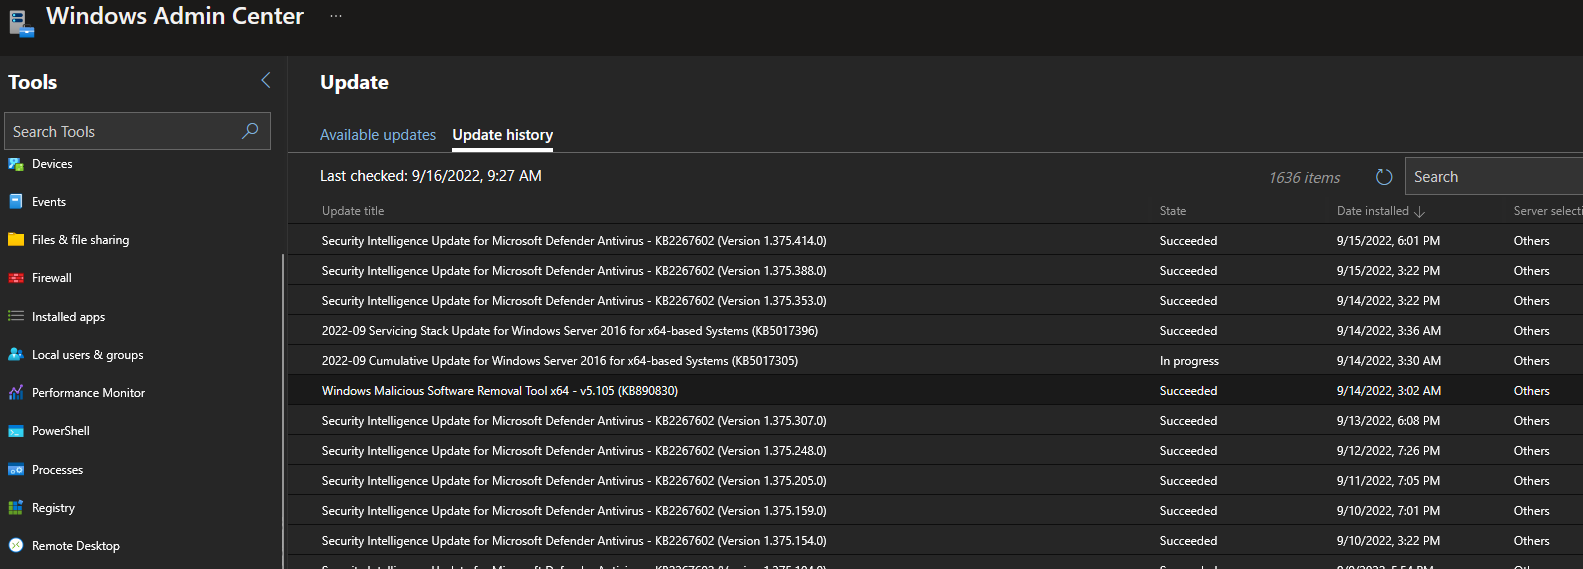Click the Search Tools input field
The width and height of the screenshot is (1583, 569).
point(138,131)
